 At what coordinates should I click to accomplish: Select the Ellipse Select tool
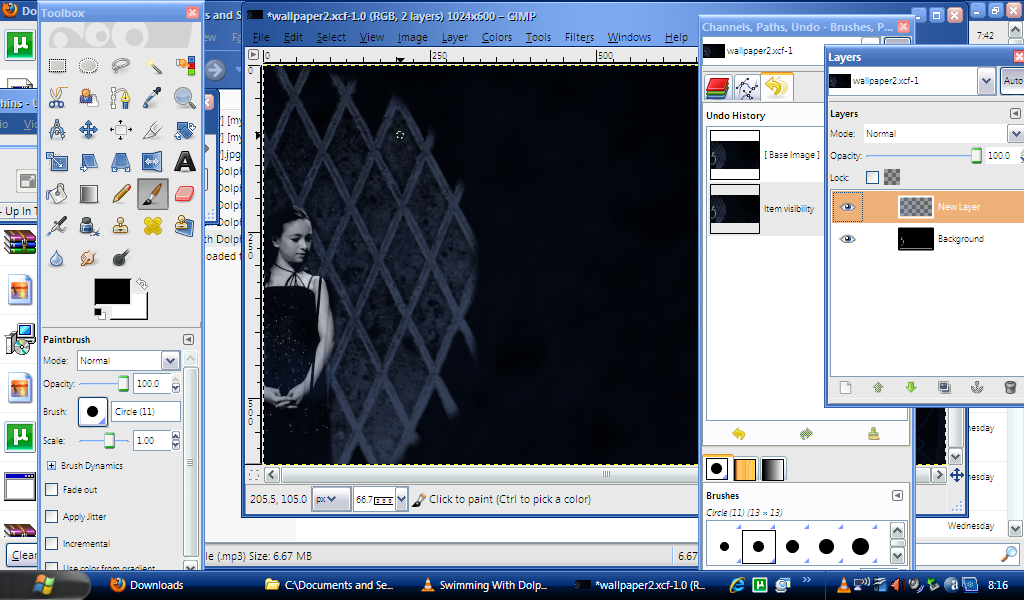click(x=88, y=66)
